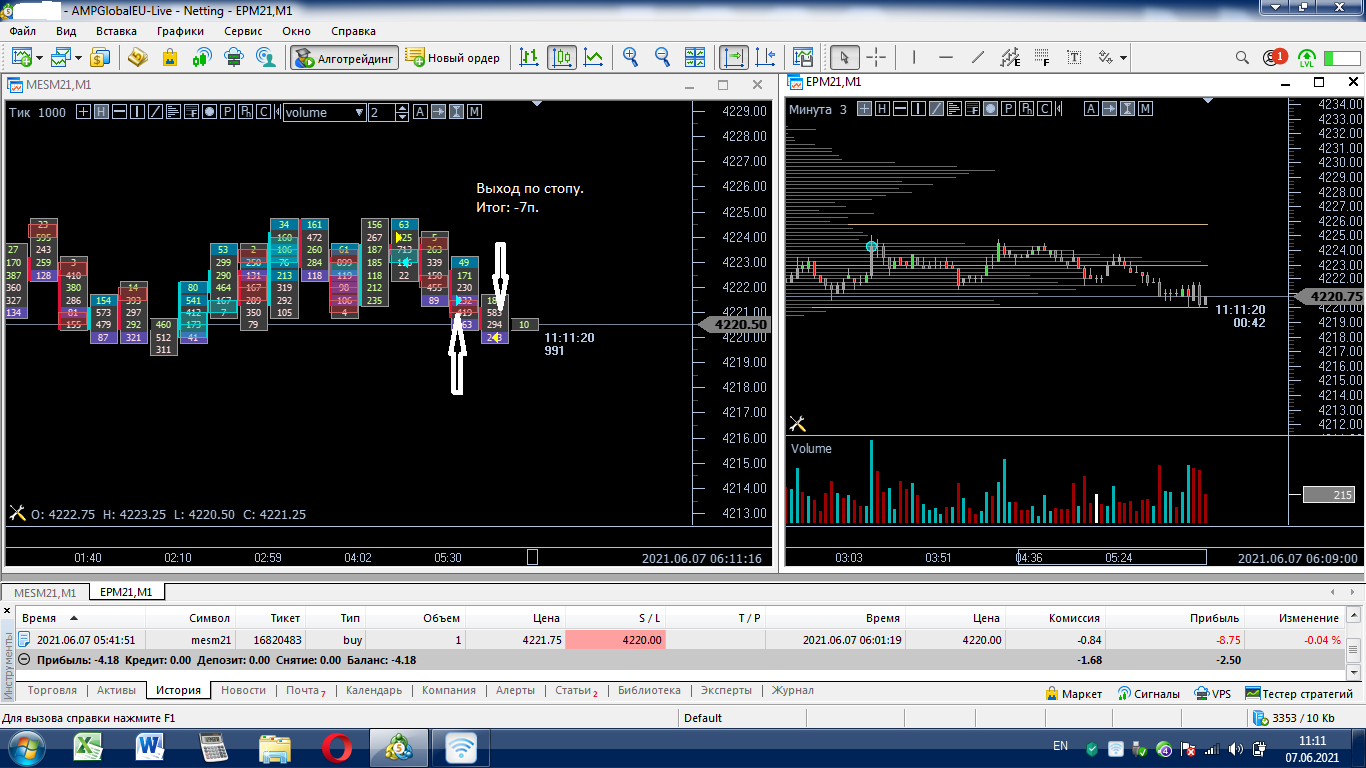Open the Маркет link in toolbox
Viewport: 1366px width, 768px height.
pos(1073,693)
